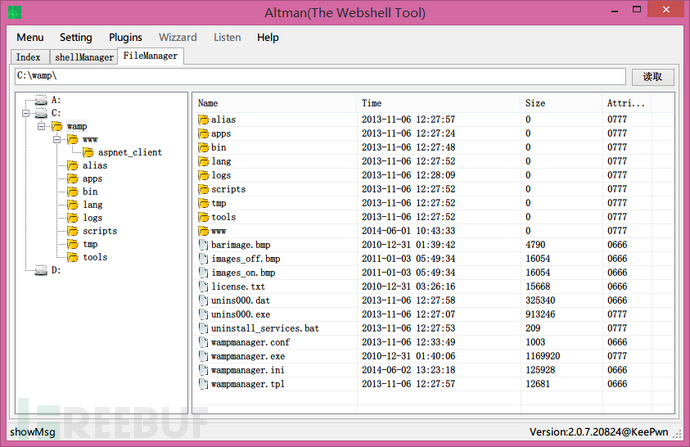Collapse the C: drive tree node
This screenshot has width=690, height=447.
(x=26, y=114)
